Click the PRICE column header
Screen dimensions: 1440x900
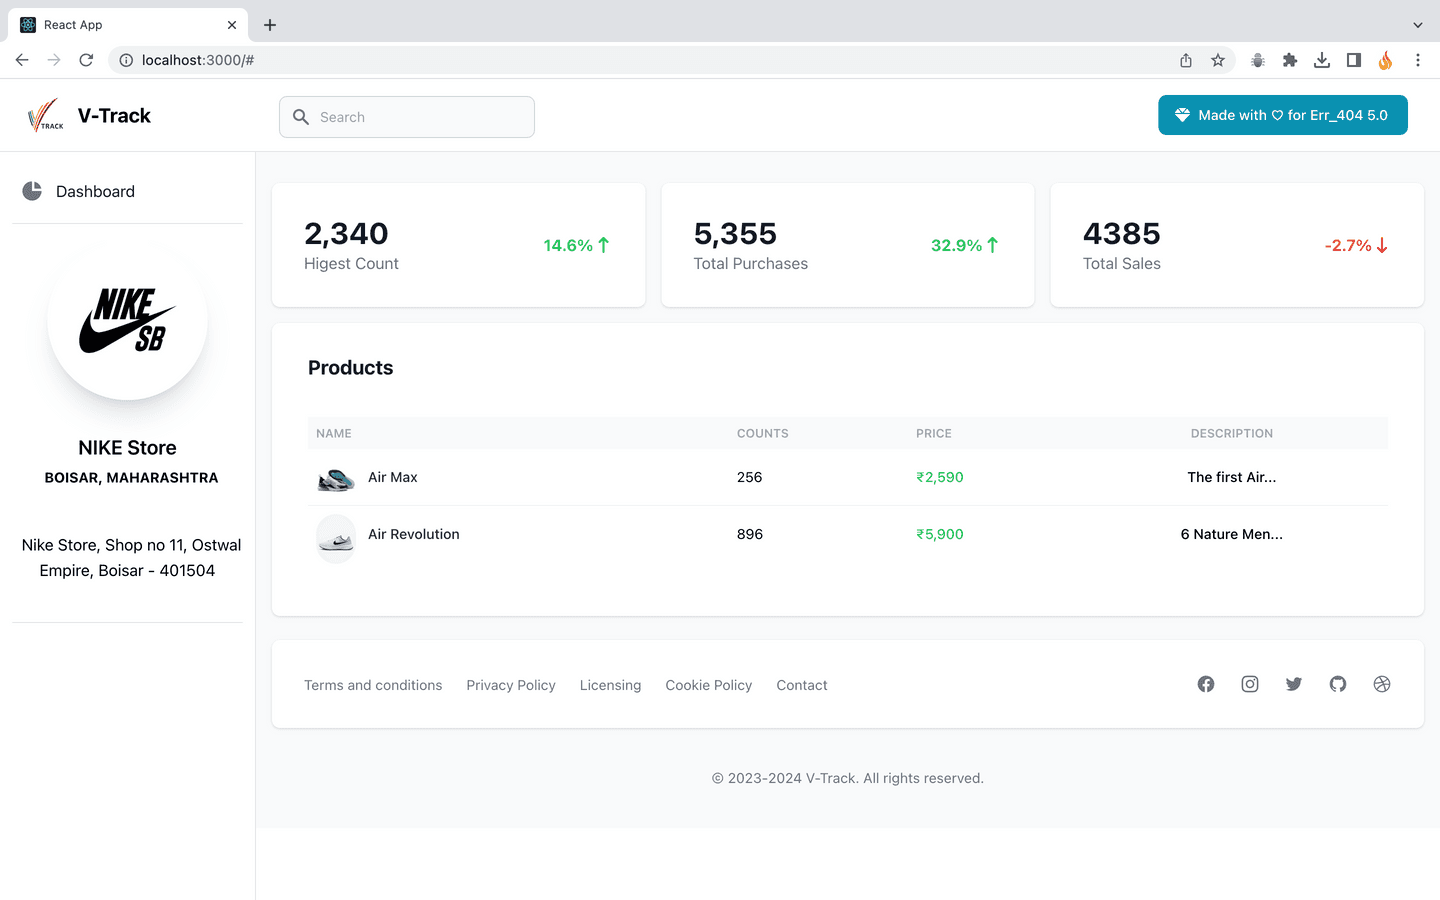pos(934,433)
